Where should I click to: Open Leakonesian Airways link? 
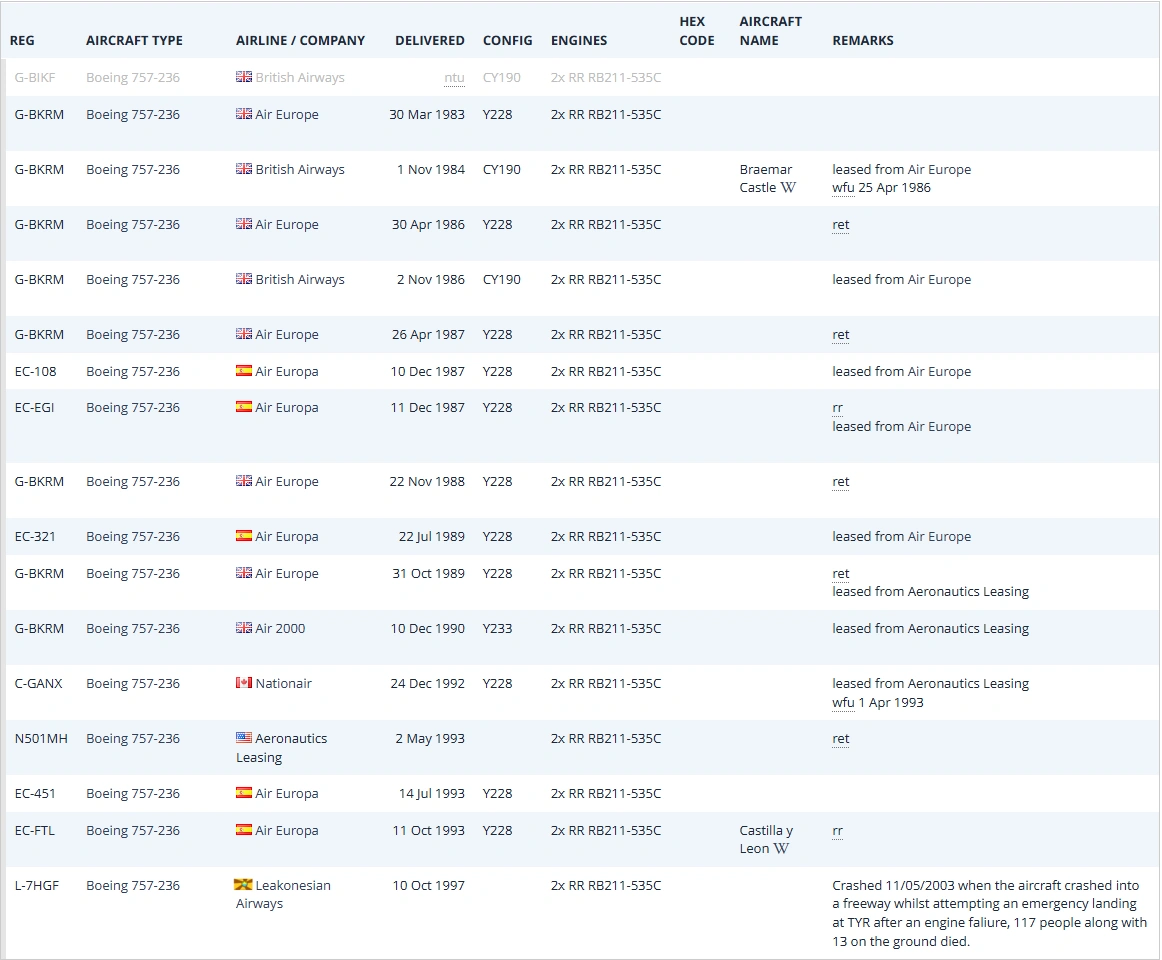click(284, 894)
